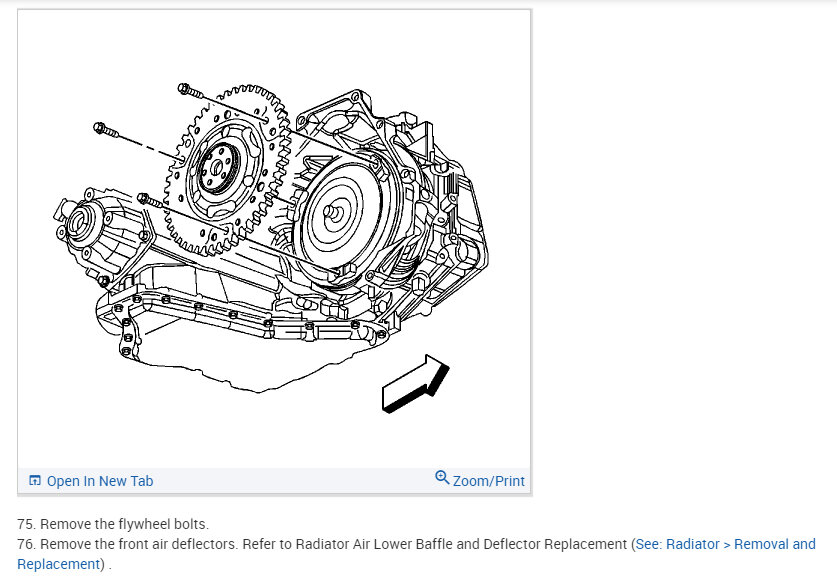This screenshot has width=837, height=578.
Task: Click the Zoom/Print magnifier icon
Action: pos(442,477)
